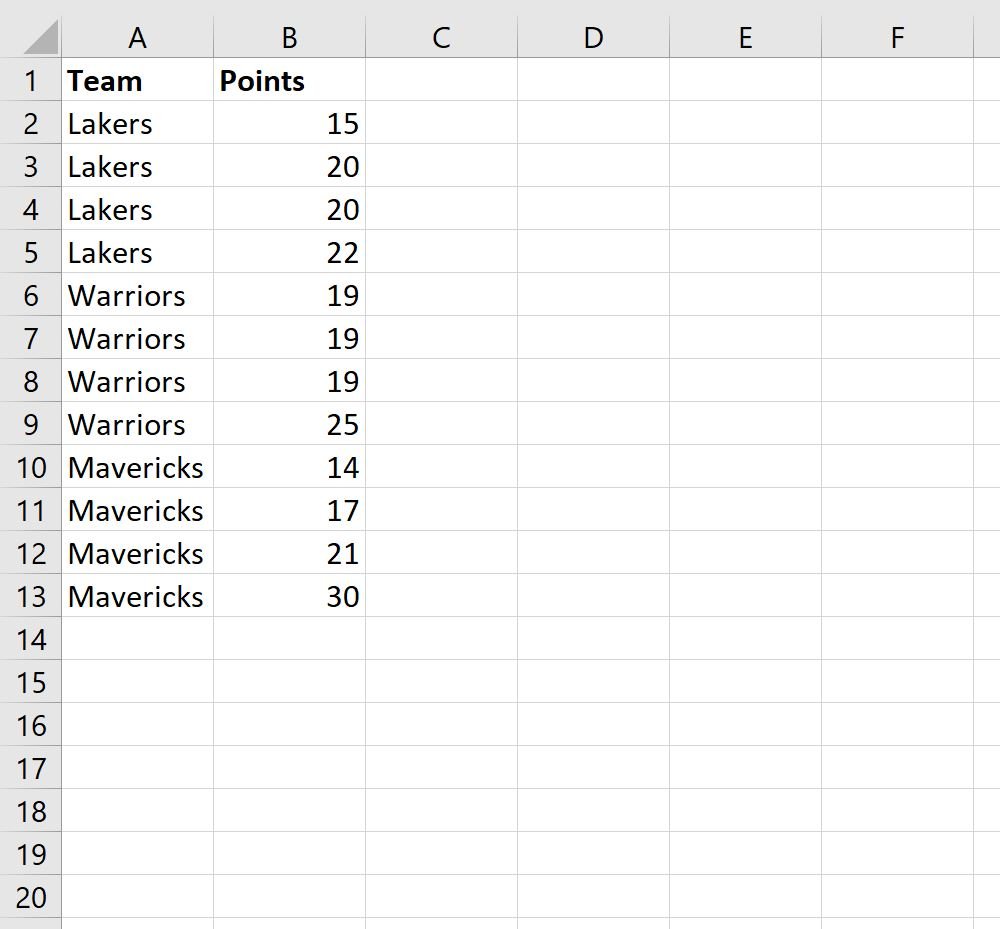Screen dimensions: 1000x929
Task: Select column D header
Action: point(593,38)
